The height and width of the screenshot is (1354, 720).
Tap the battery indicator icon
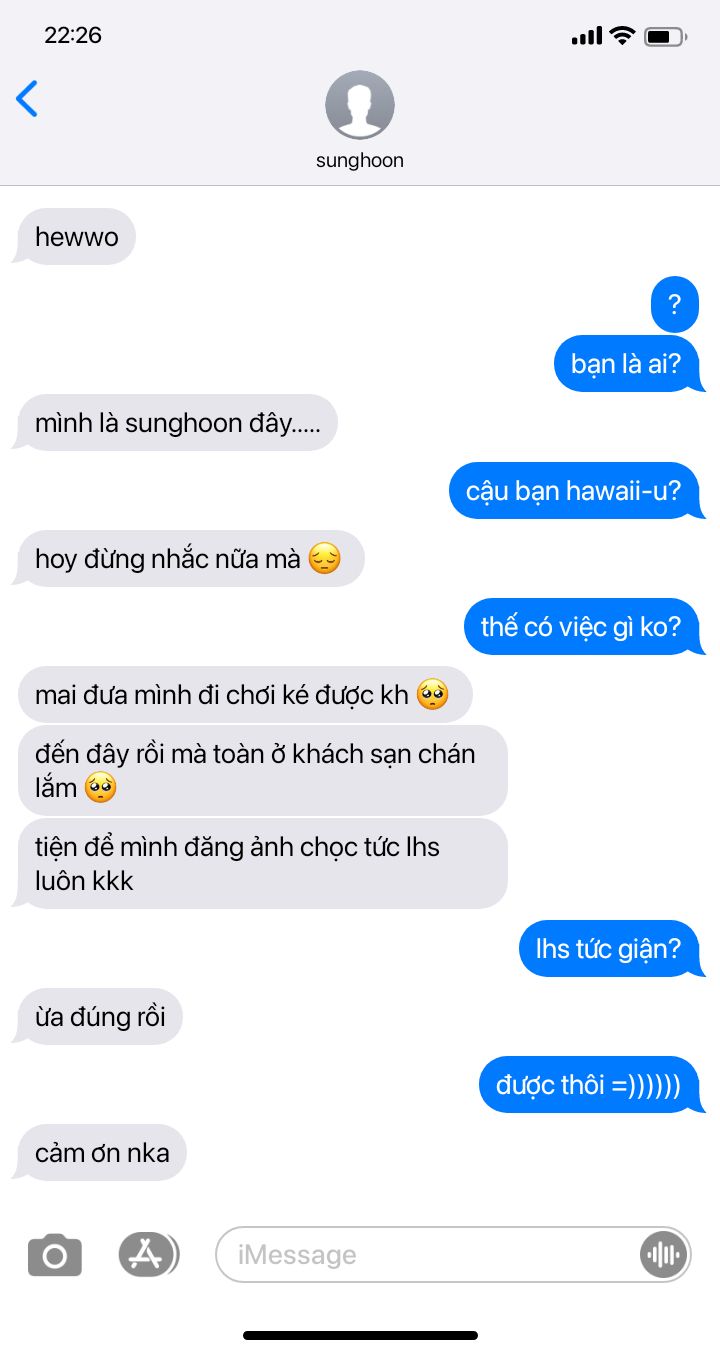click(x=665, y=37)
